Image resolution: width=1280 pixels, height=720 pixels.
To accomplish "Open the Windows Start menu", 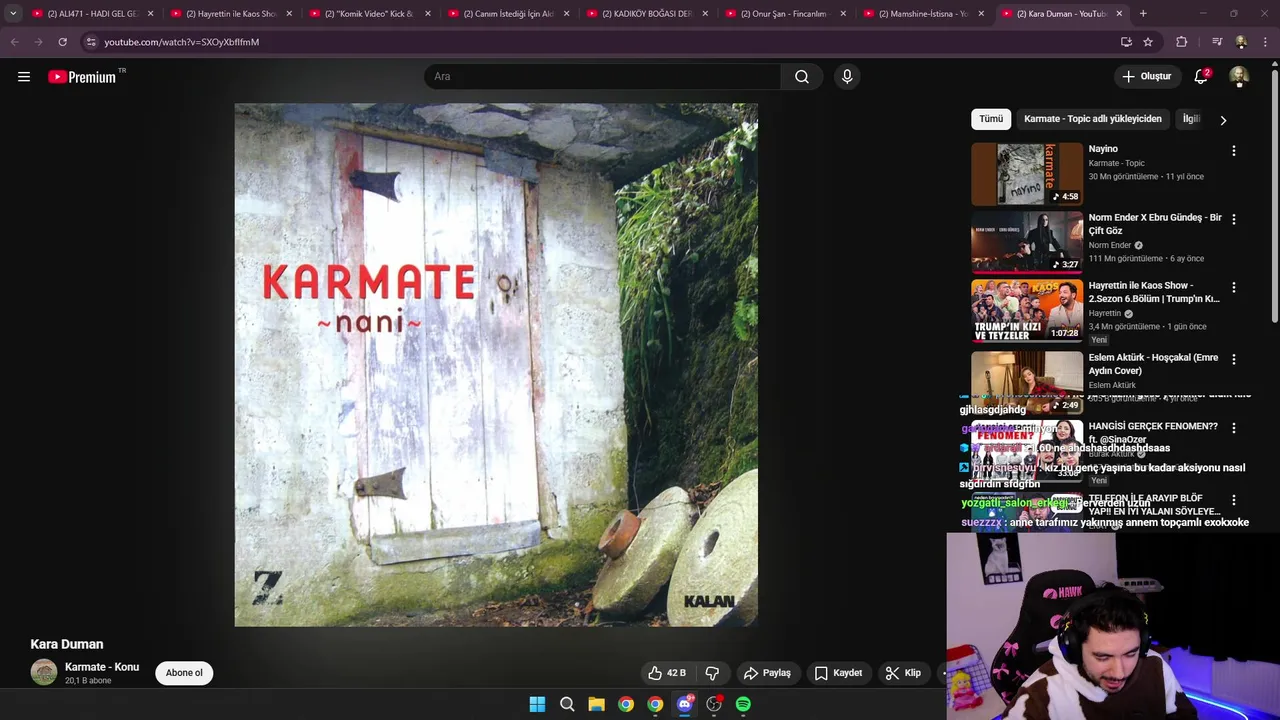I will click(x=537, y=704).
